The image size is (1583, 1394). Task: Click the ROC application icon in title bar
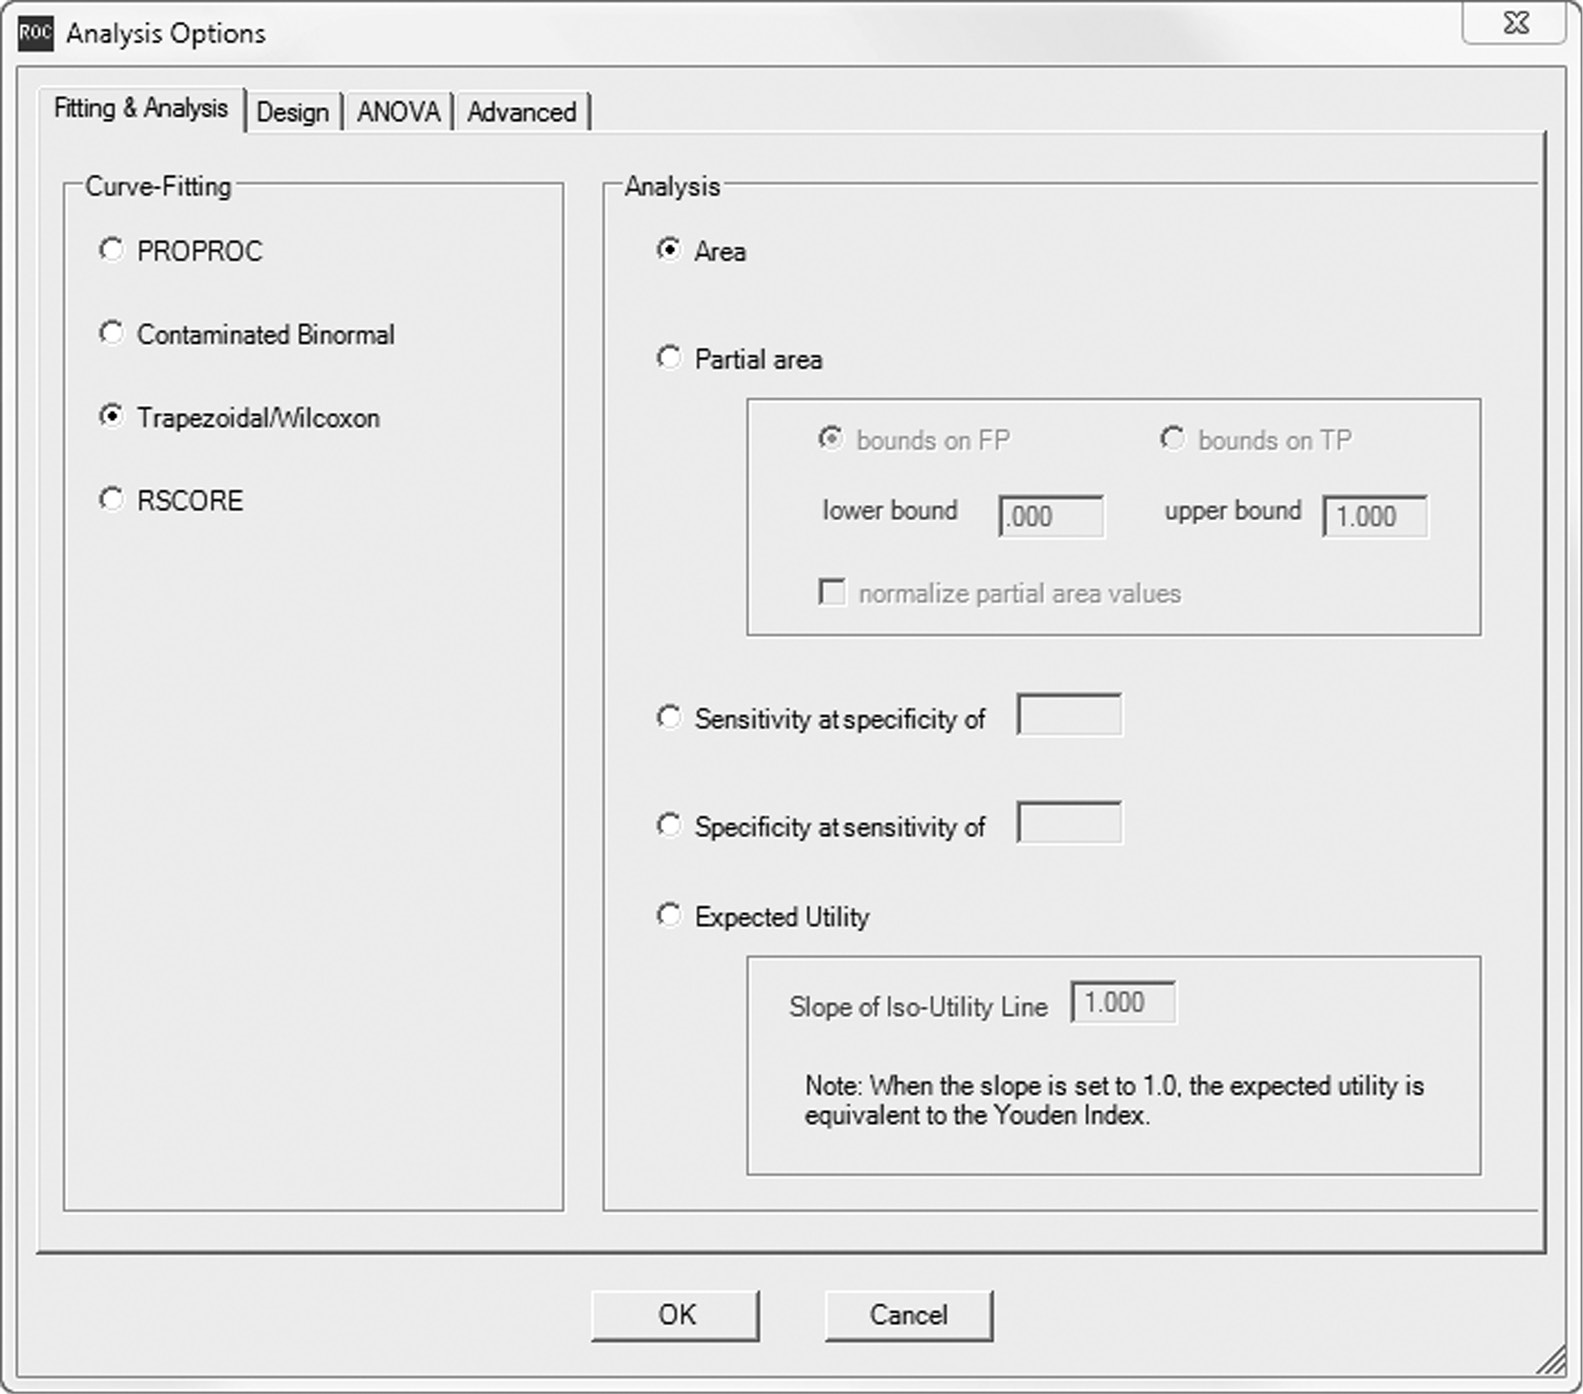35,33
